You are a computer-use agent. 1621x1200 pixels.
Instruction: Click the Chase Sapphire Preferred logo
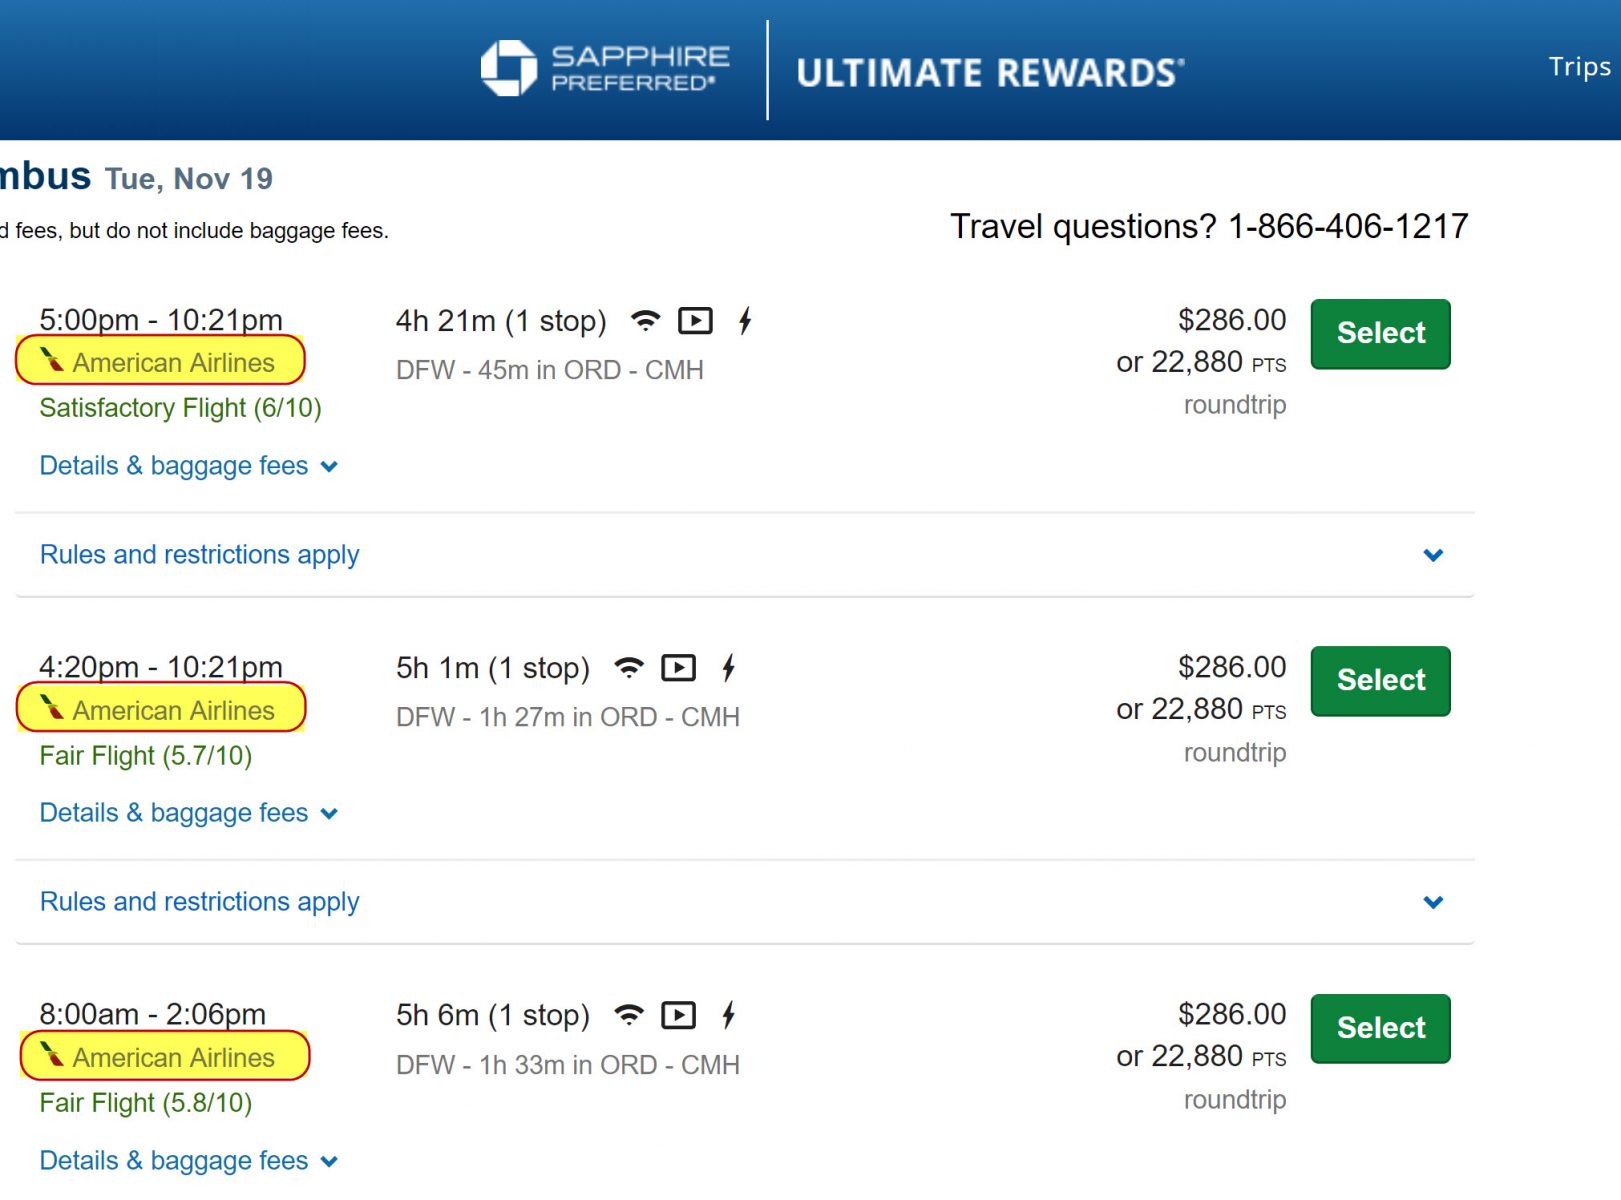(606, 68)
